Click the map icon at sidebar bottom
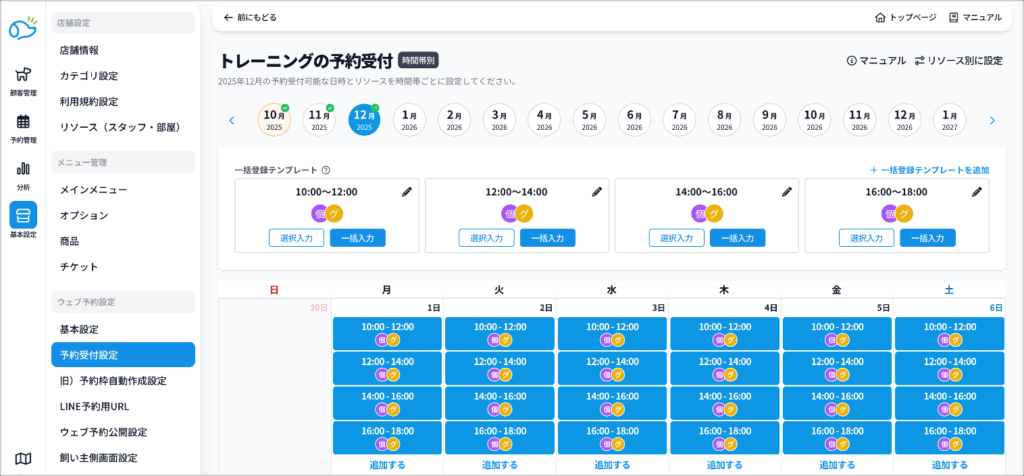1024x476 pixels. 22,458
